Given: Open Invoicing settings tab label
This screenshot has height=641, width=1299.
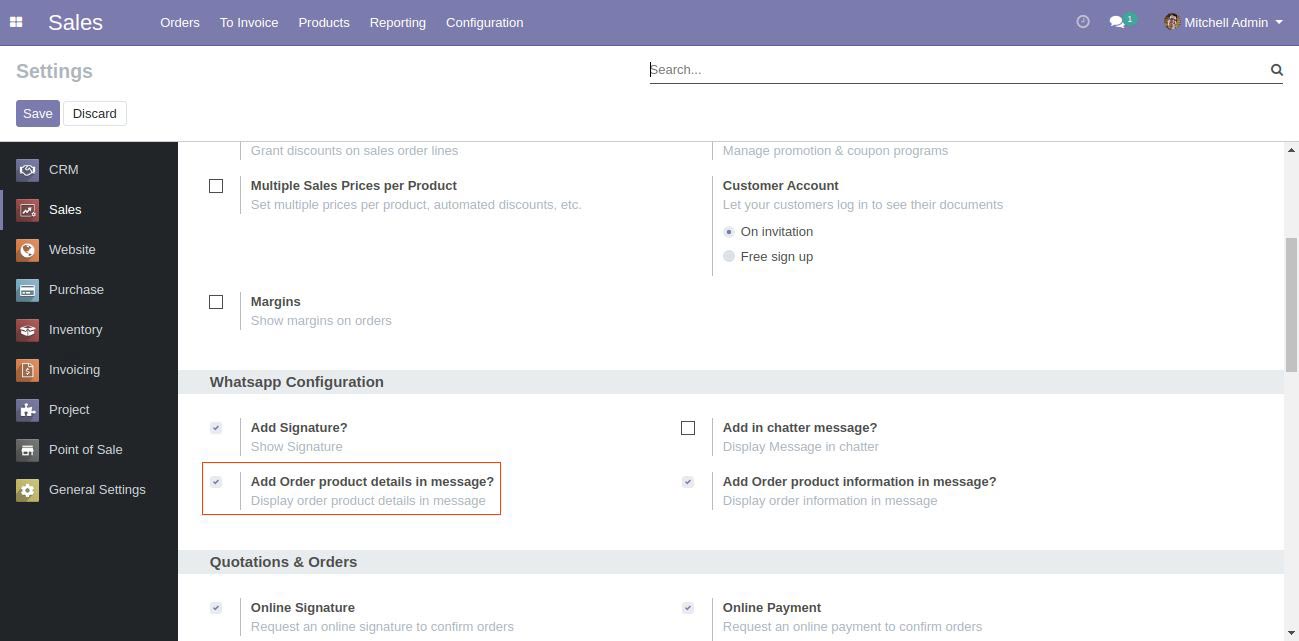Looking at the screenshot, I should [74, 370].
